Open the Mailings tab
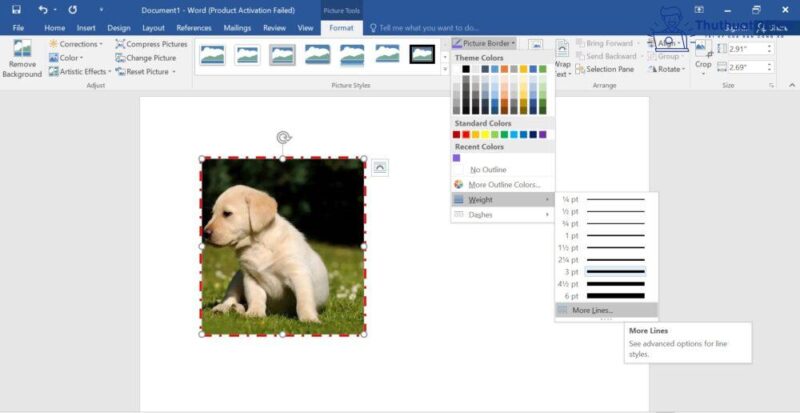 pyautogui.click(x=237, y=28)
